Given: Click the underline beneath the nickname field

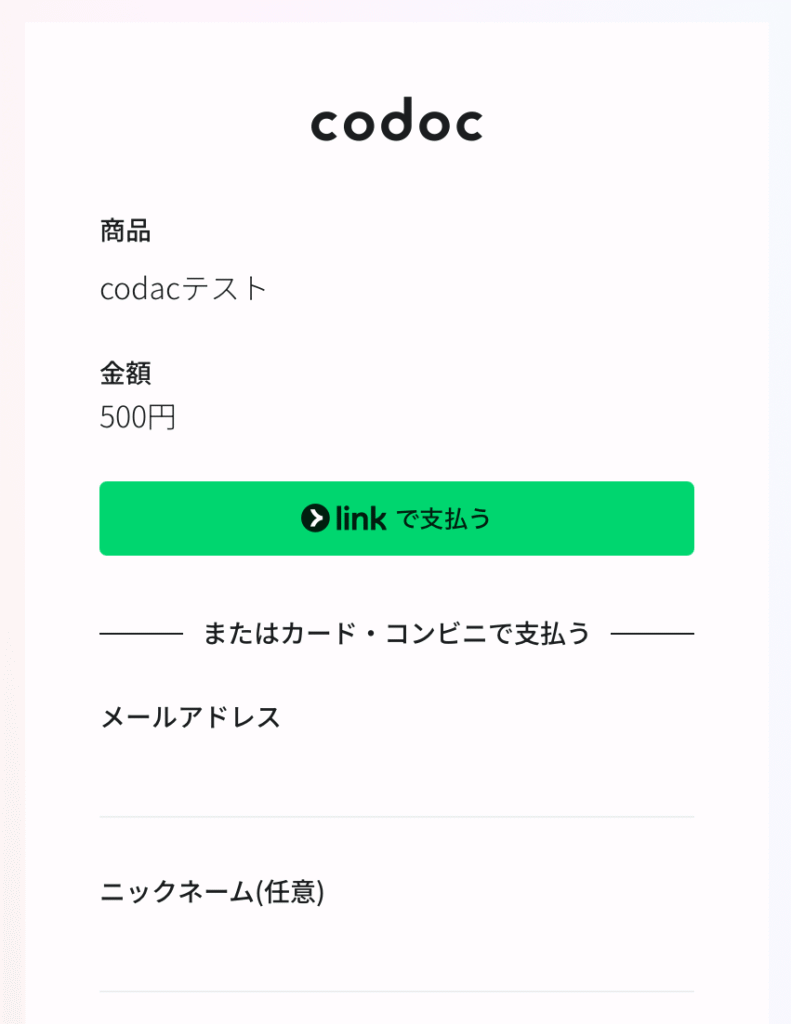Looking at the screenshot, I should coord(396,991).
